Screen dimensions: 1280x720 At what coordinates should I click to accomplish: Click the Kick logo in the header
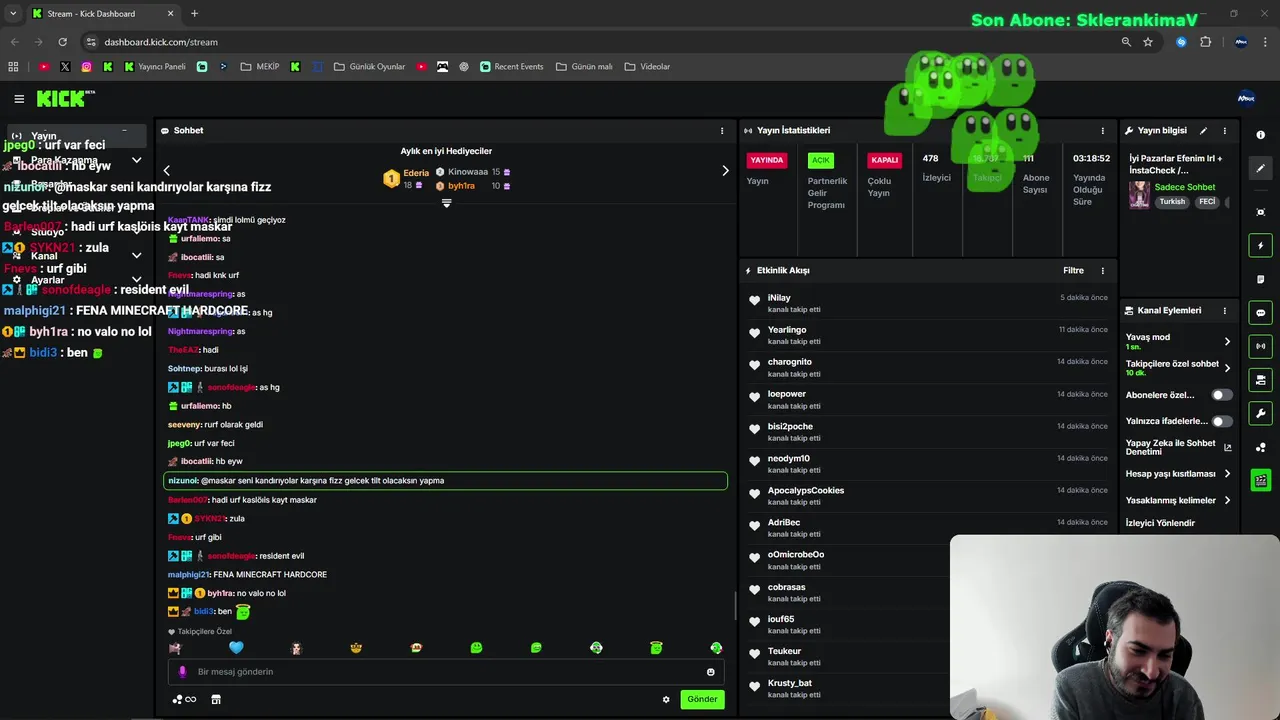click(x=65, y=98)
